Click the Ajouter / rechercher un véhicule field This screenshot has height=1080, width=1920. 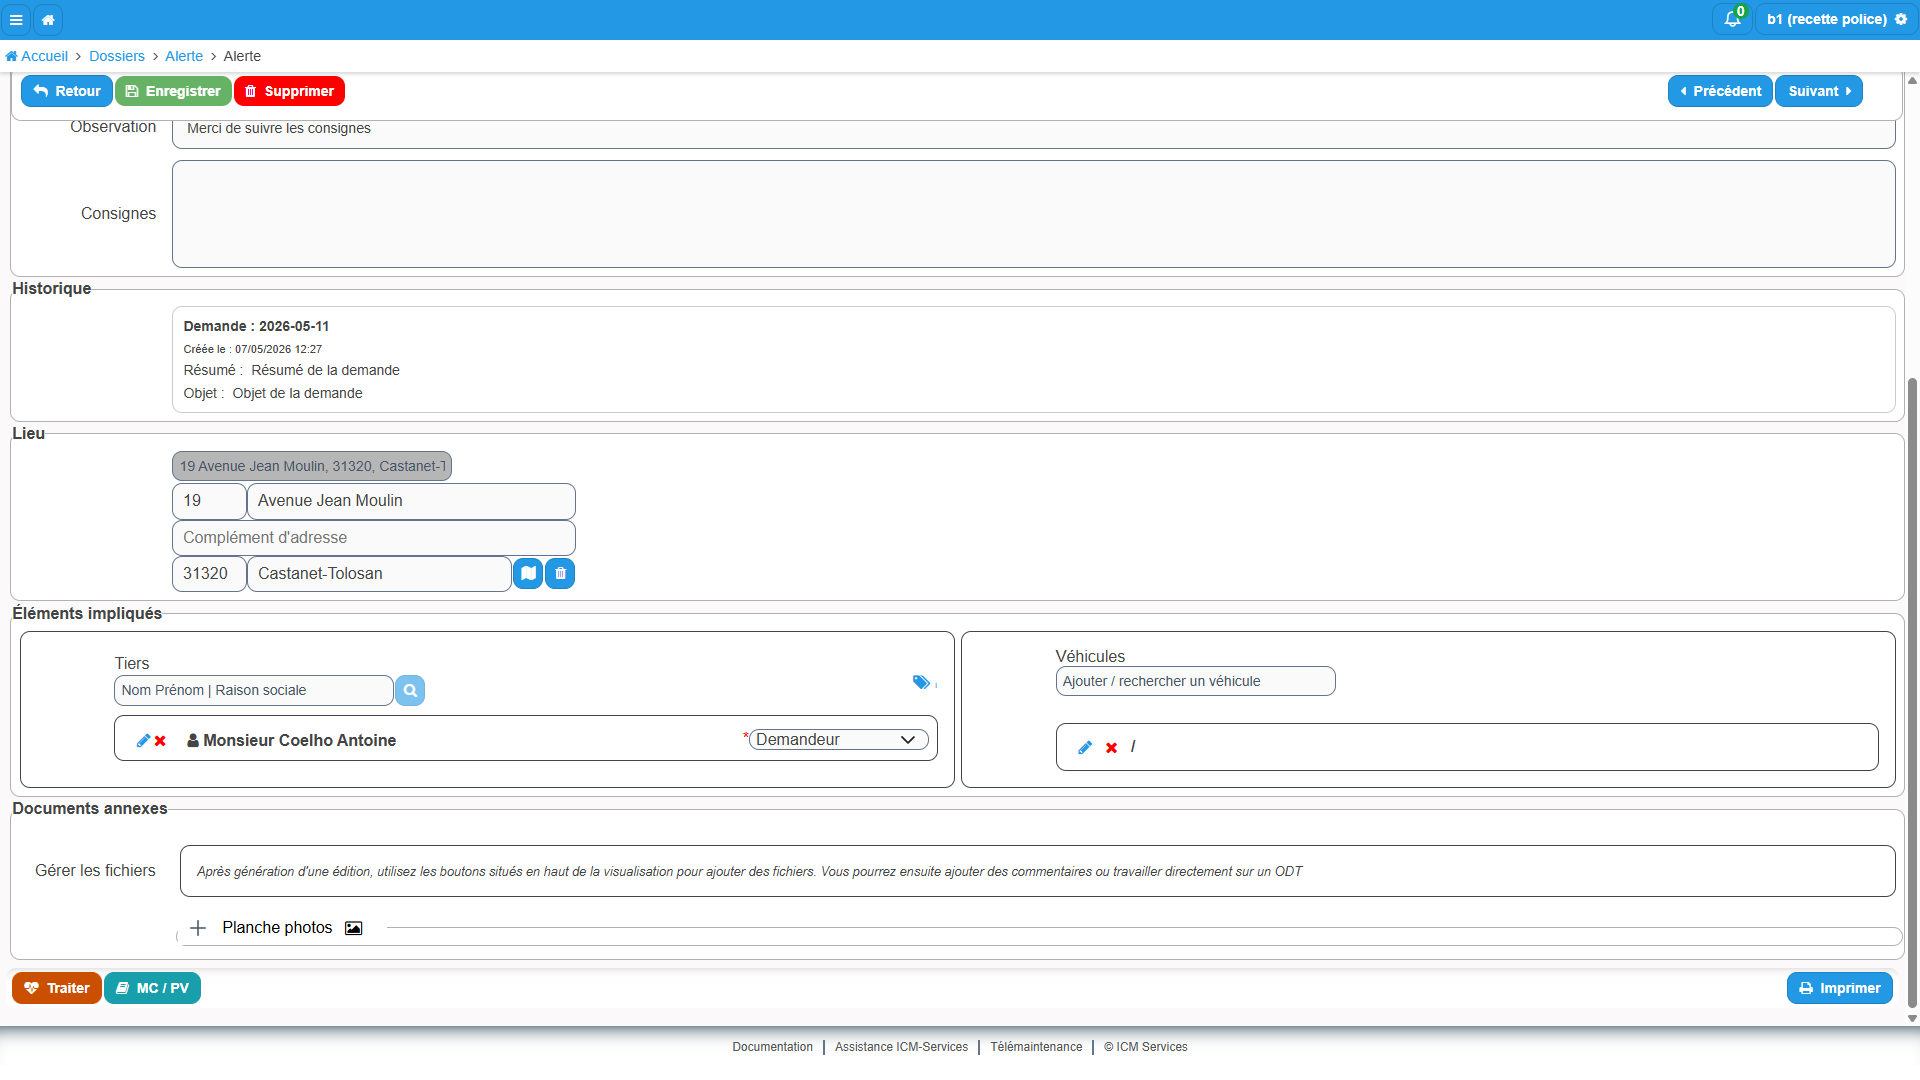1195,682
